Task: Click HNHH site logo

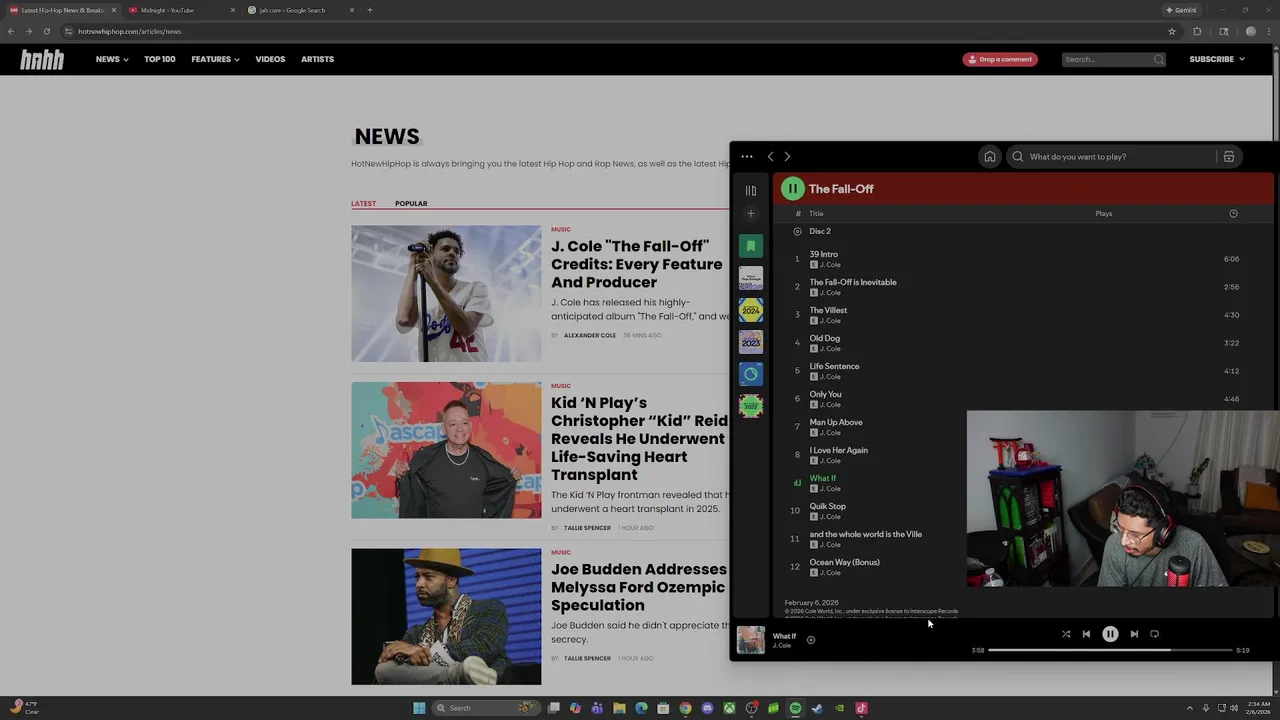Action: 42,59
